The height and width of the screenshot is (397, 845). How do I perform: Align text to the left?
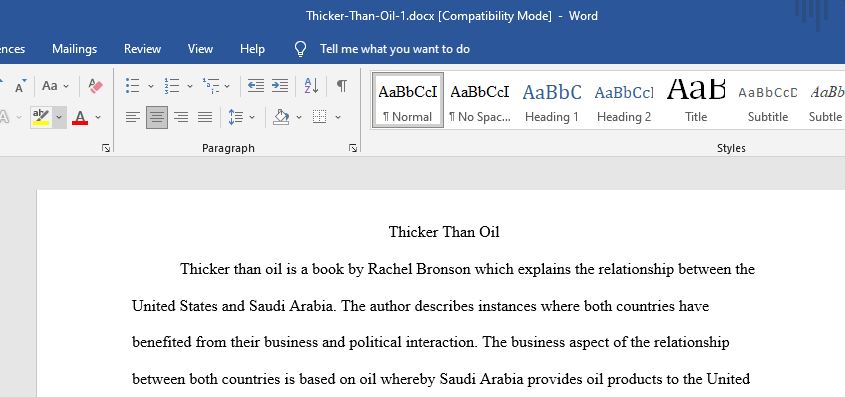click(x=133, y=117)
